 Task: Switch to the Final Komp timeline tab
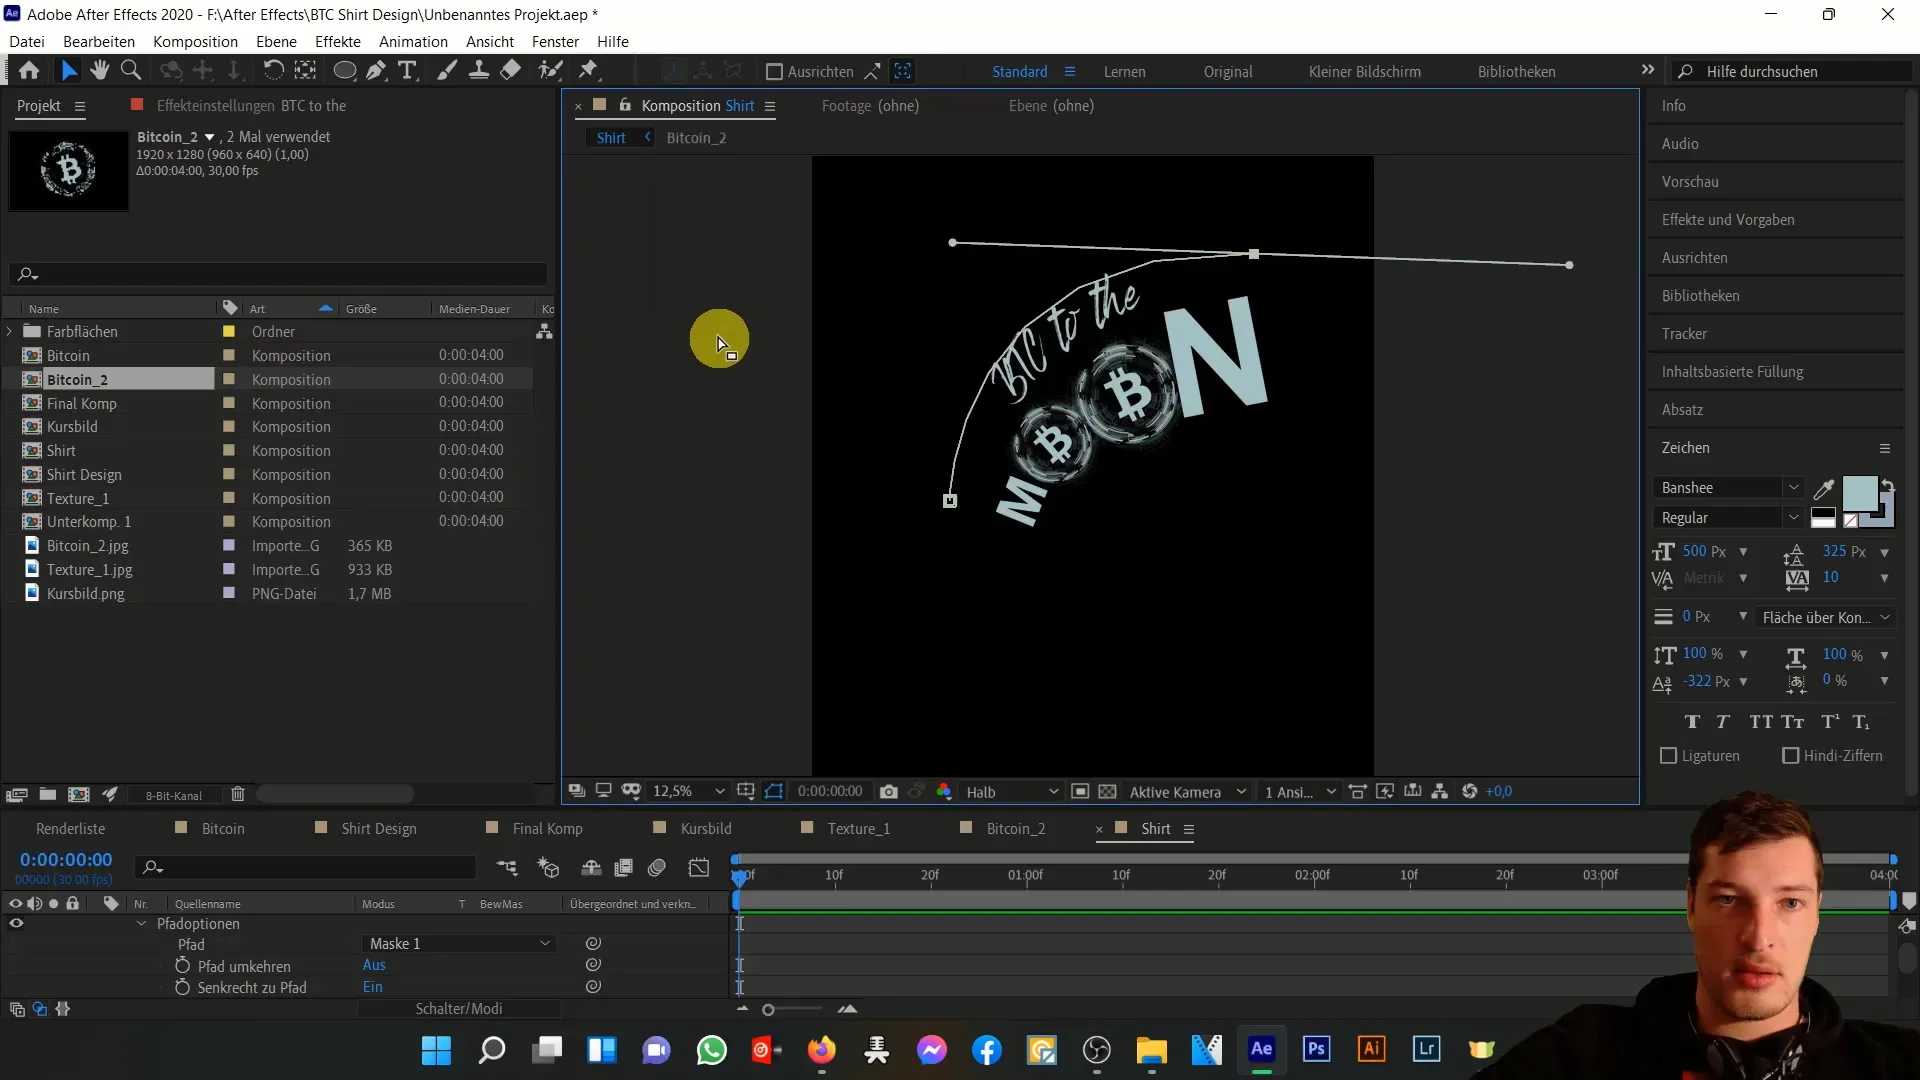coord(547,829)
